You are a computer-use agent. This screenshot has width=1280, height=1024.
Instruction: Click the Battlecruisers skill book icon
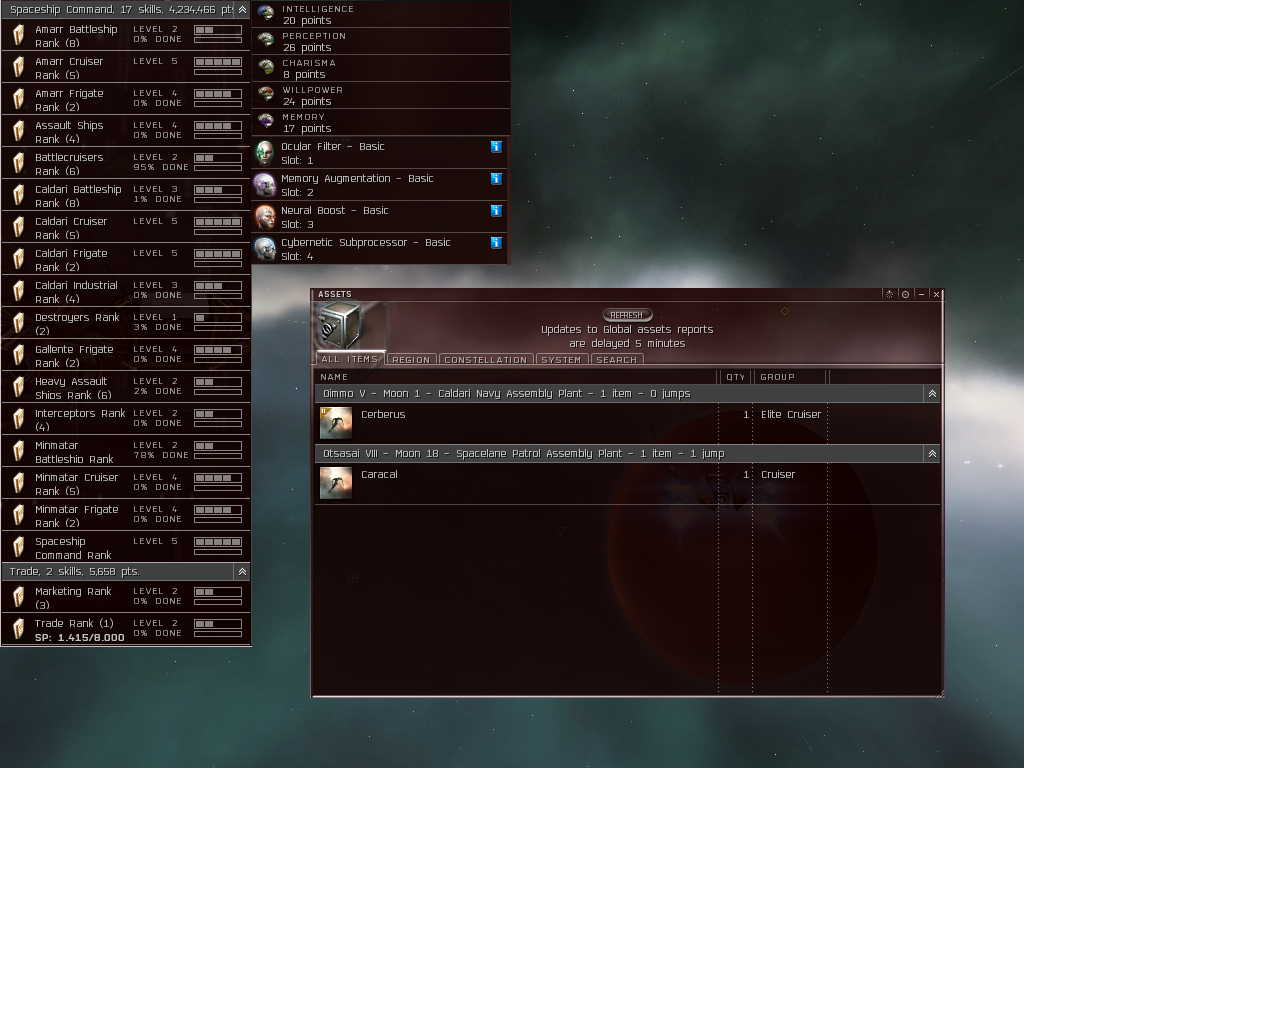pyautogui.click(x=18, y=163)
